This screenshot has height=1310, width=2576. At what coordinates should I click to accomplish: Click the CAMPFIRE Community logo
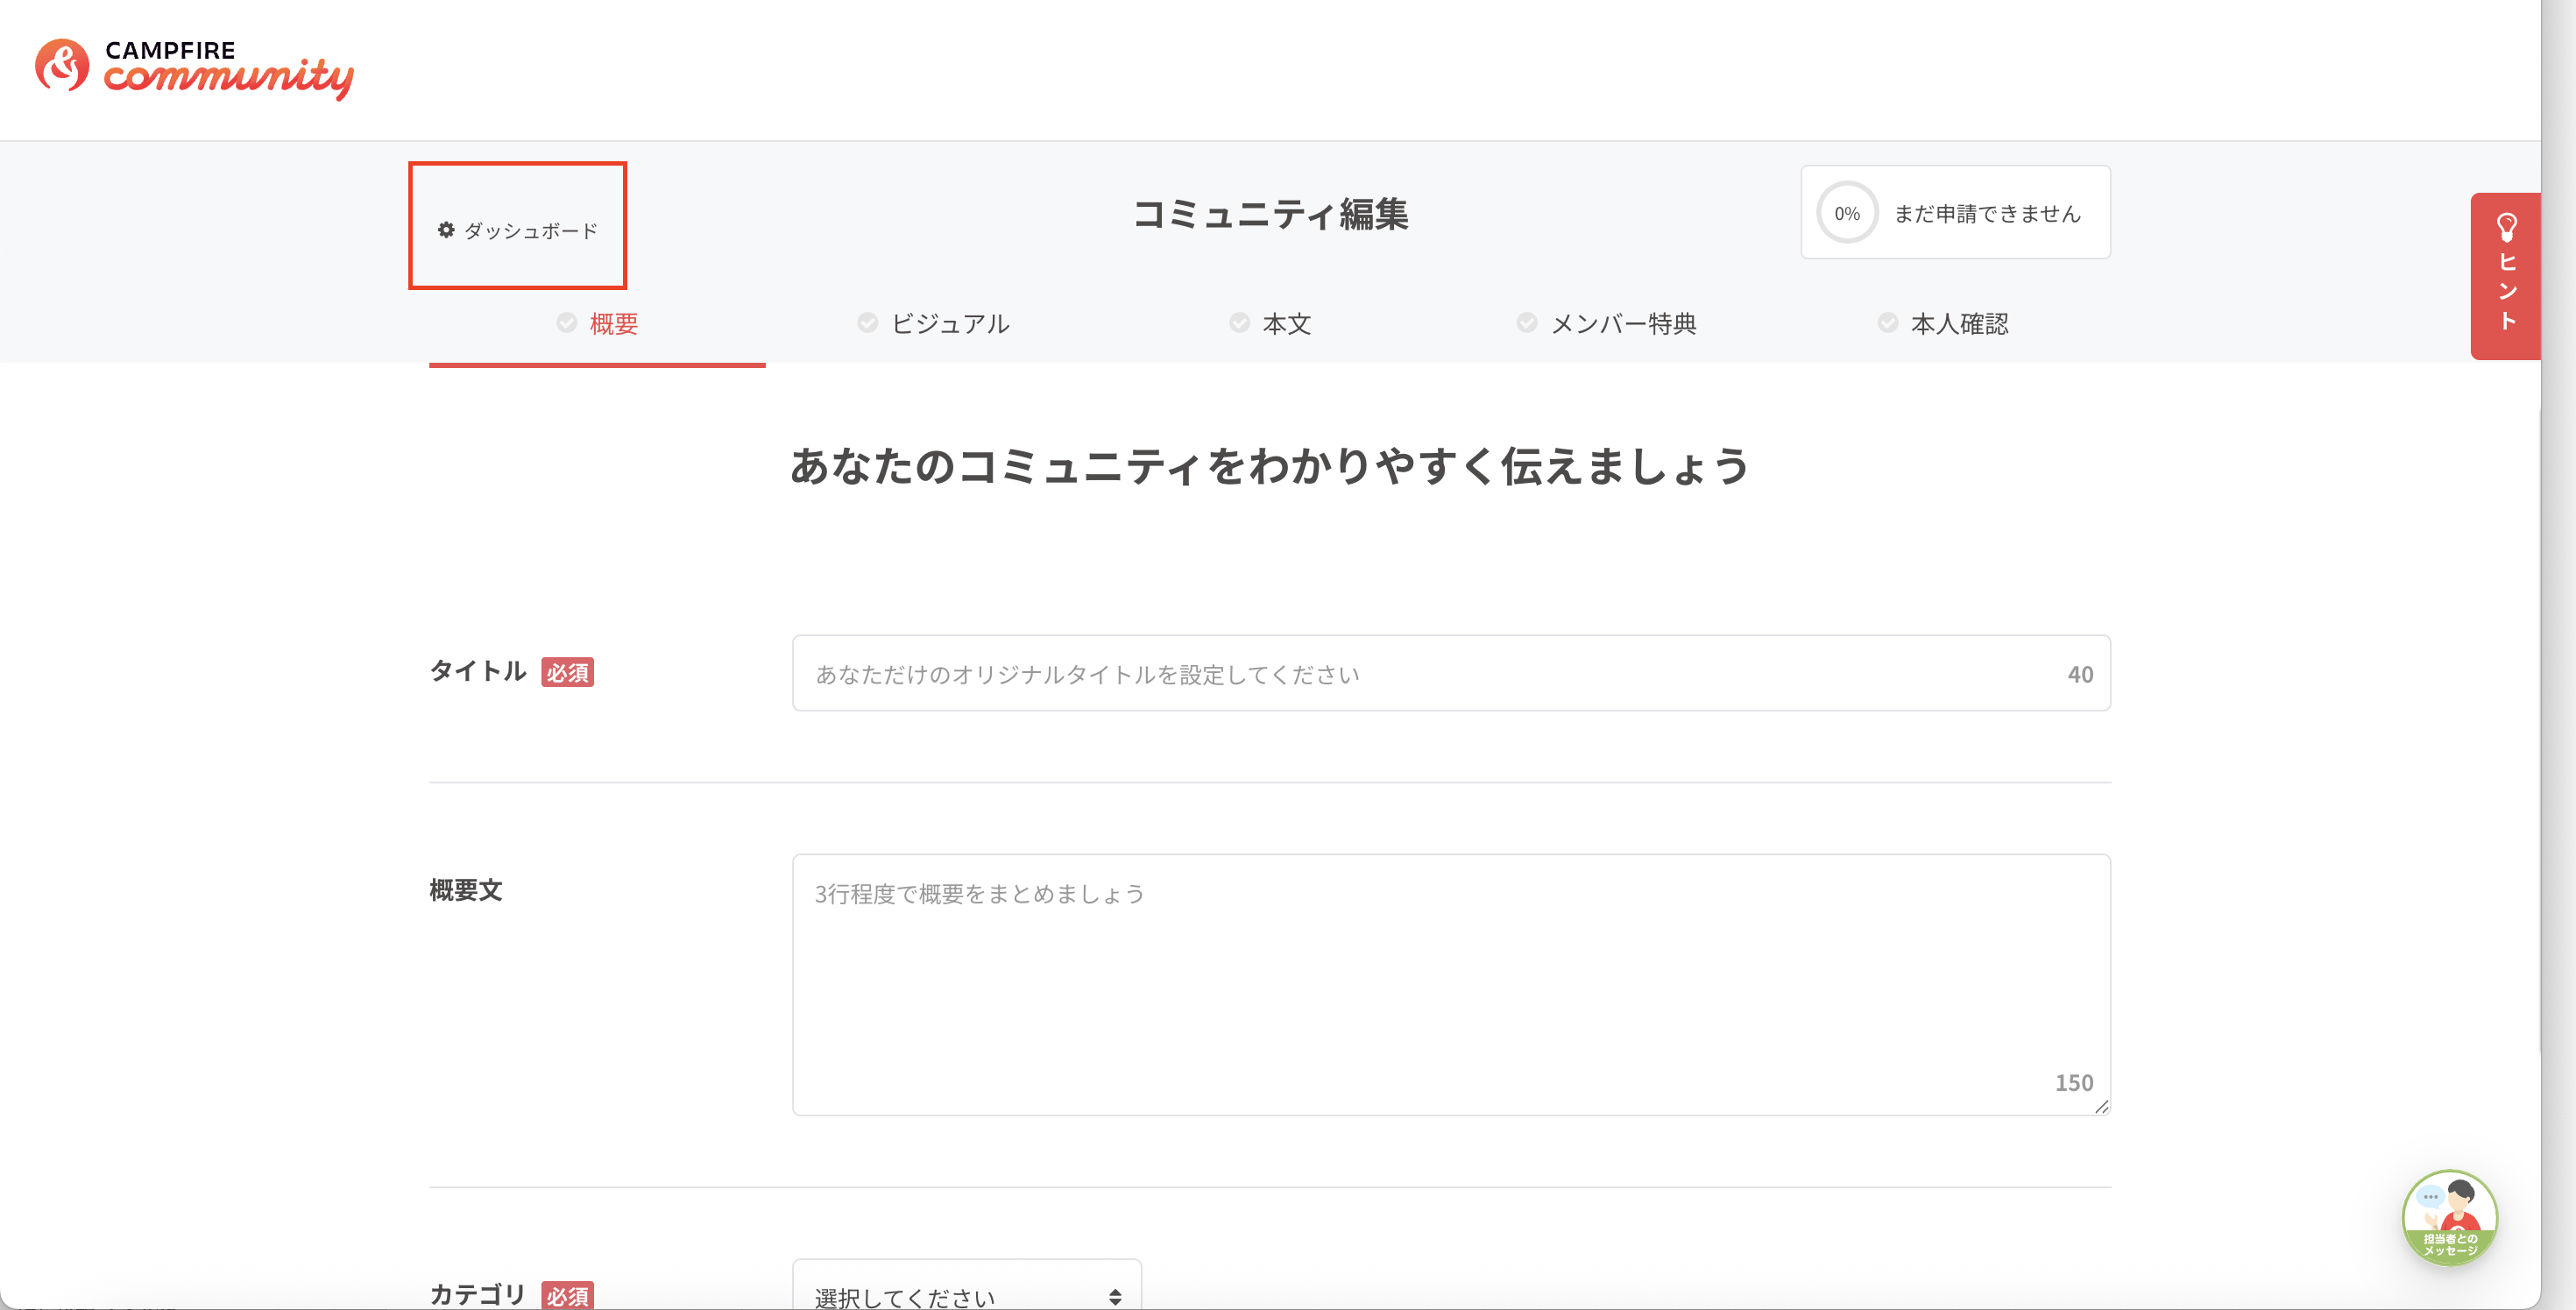pos(195,70)
